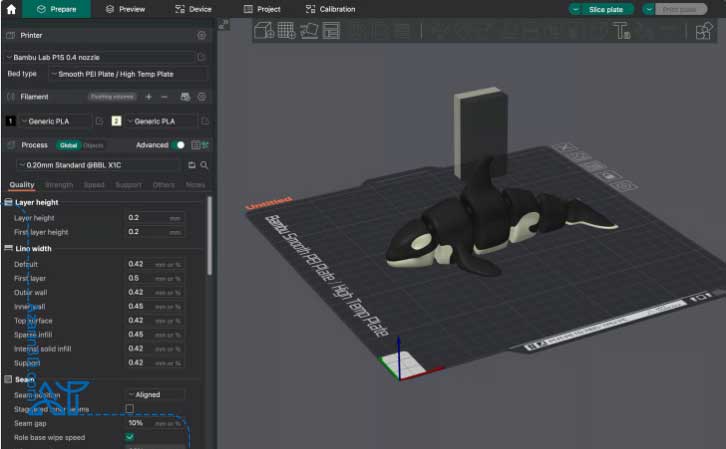Remove a filament with the minus icon
Screen dimensions: 726x449
click(164, 97)
